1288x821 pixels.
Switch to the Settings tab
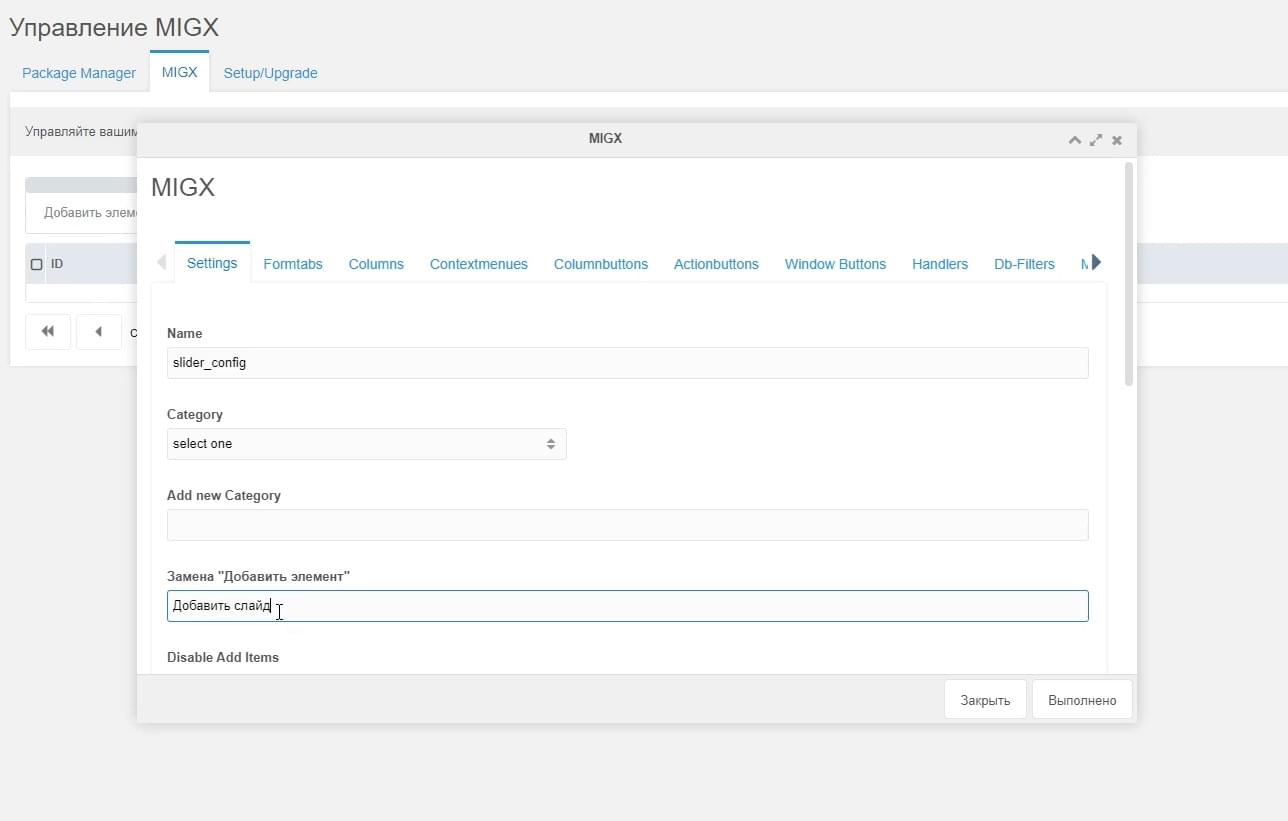(x=212, y=263)
